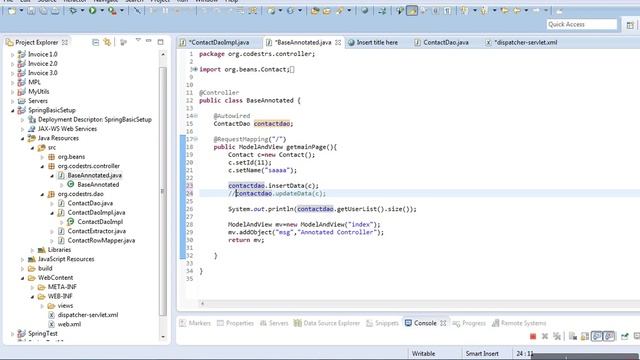The width and height of the screenshot is (640, 360).
Task: Click the Save All toolbar icon
Action: (43, 11)
